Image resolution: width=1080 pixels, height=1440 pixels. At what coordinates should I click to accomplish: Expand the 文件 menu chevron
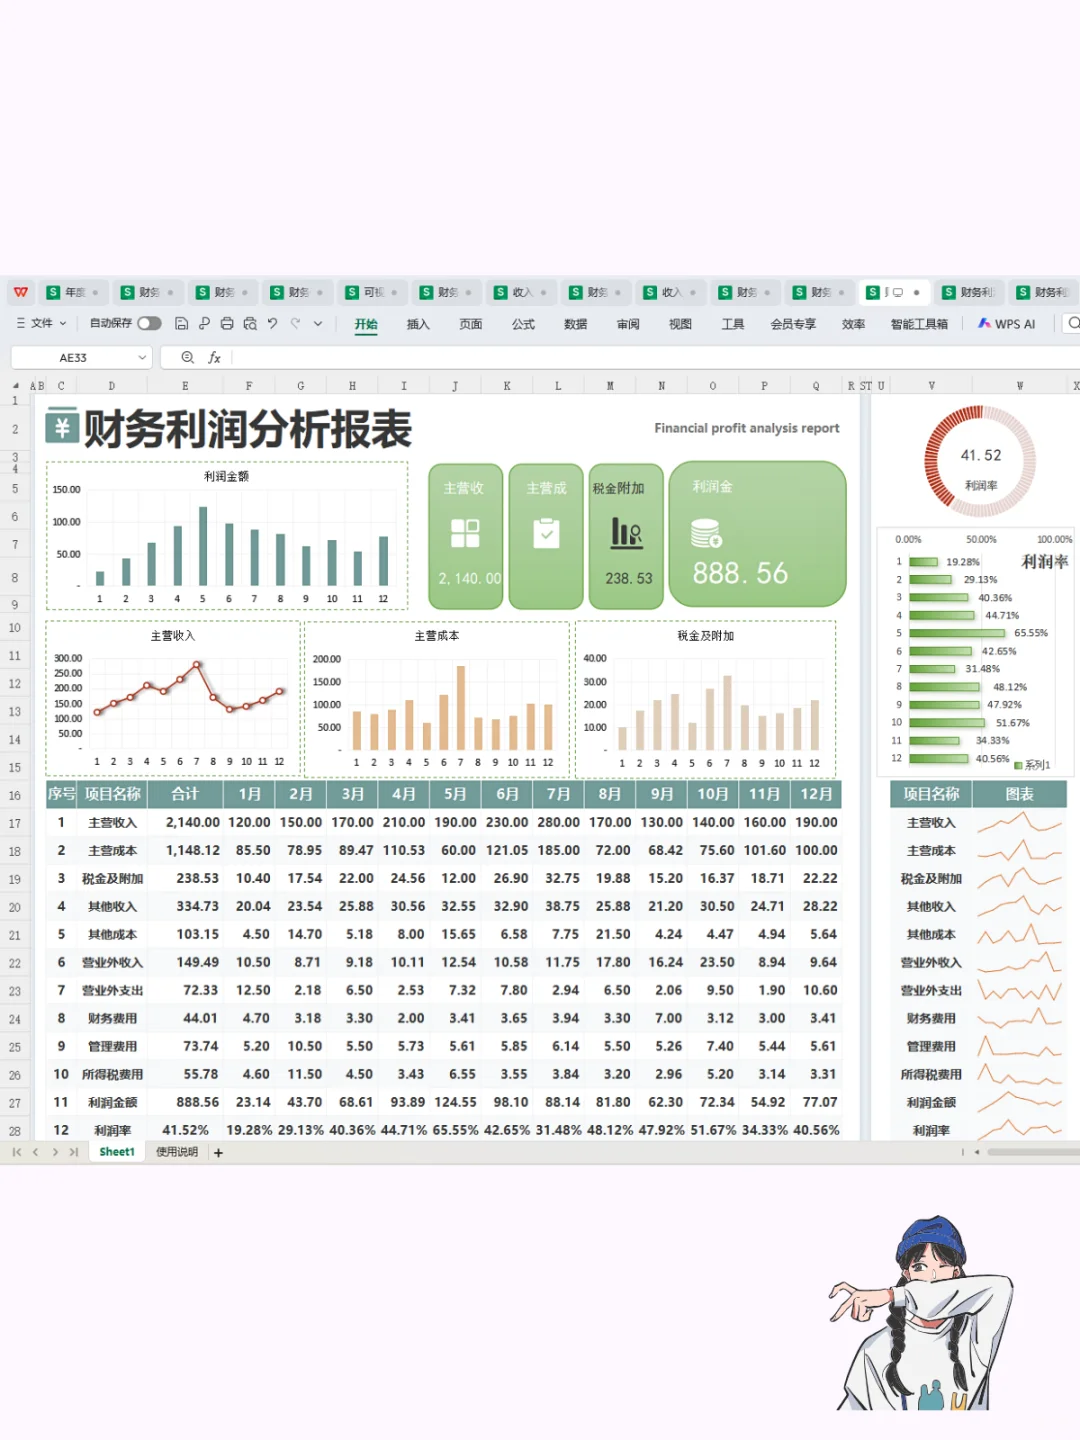(x=61, y=323)
